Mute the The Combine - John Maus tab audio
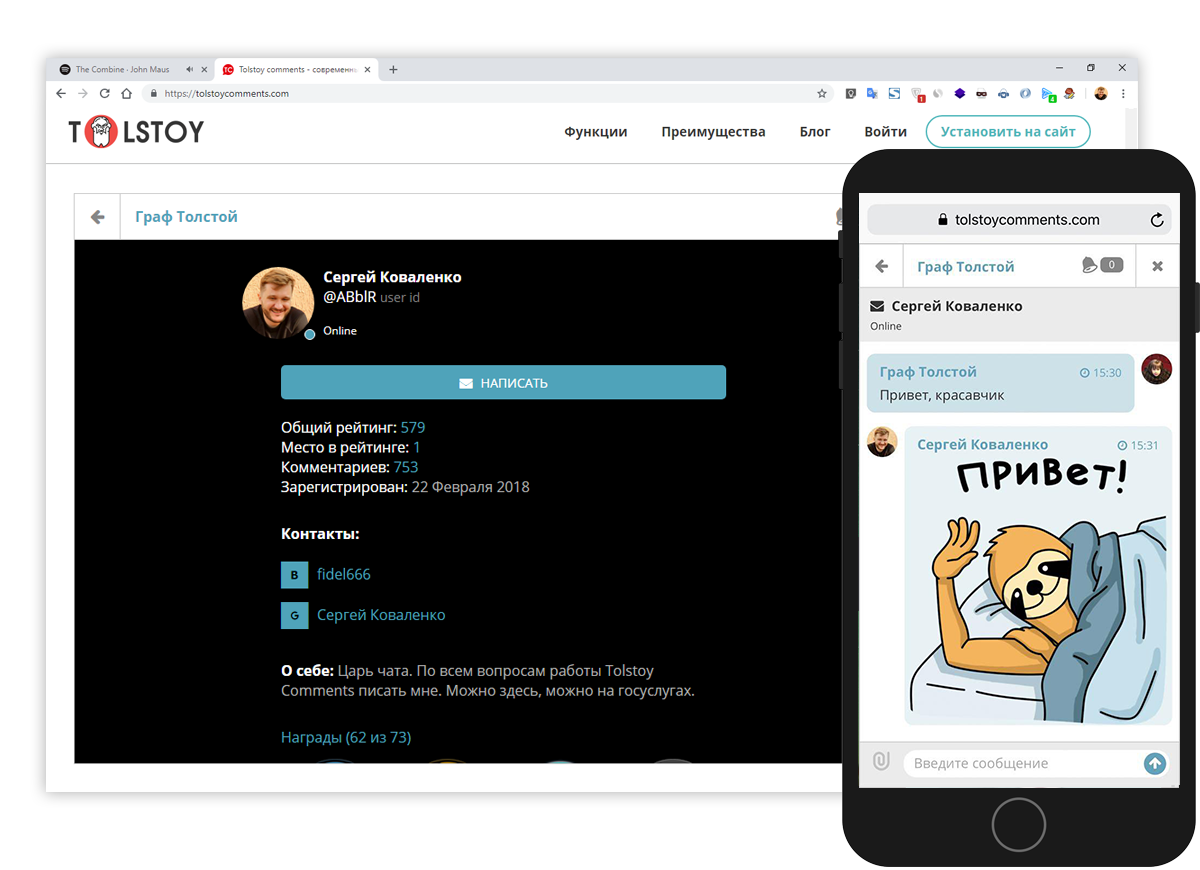 tap(190, 69)
